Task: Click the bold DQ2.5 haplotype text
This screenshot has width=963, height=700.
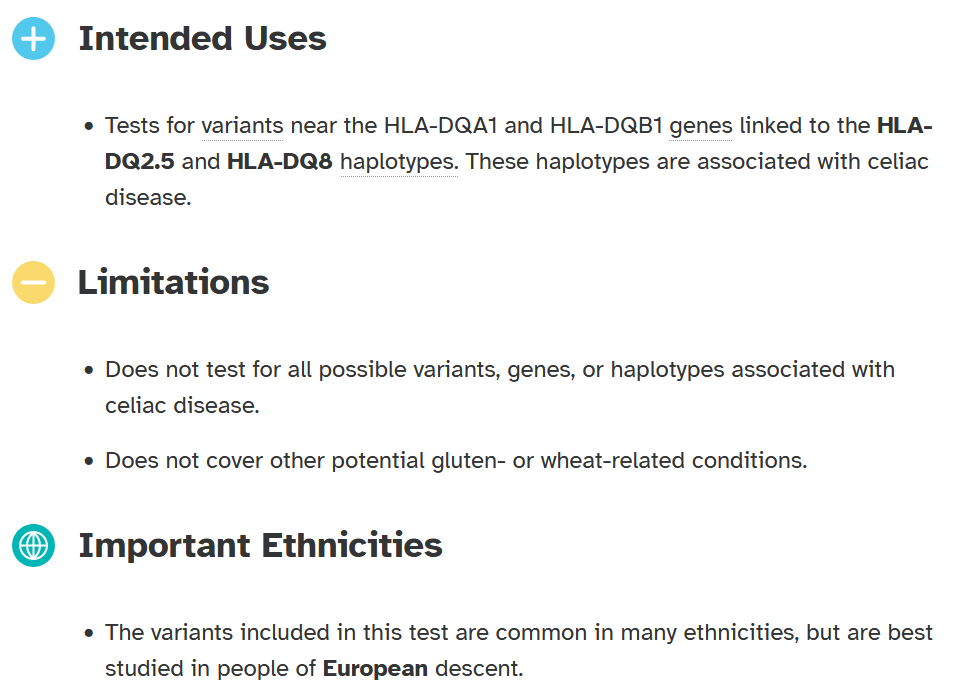Action: click(x=139, y=162)
